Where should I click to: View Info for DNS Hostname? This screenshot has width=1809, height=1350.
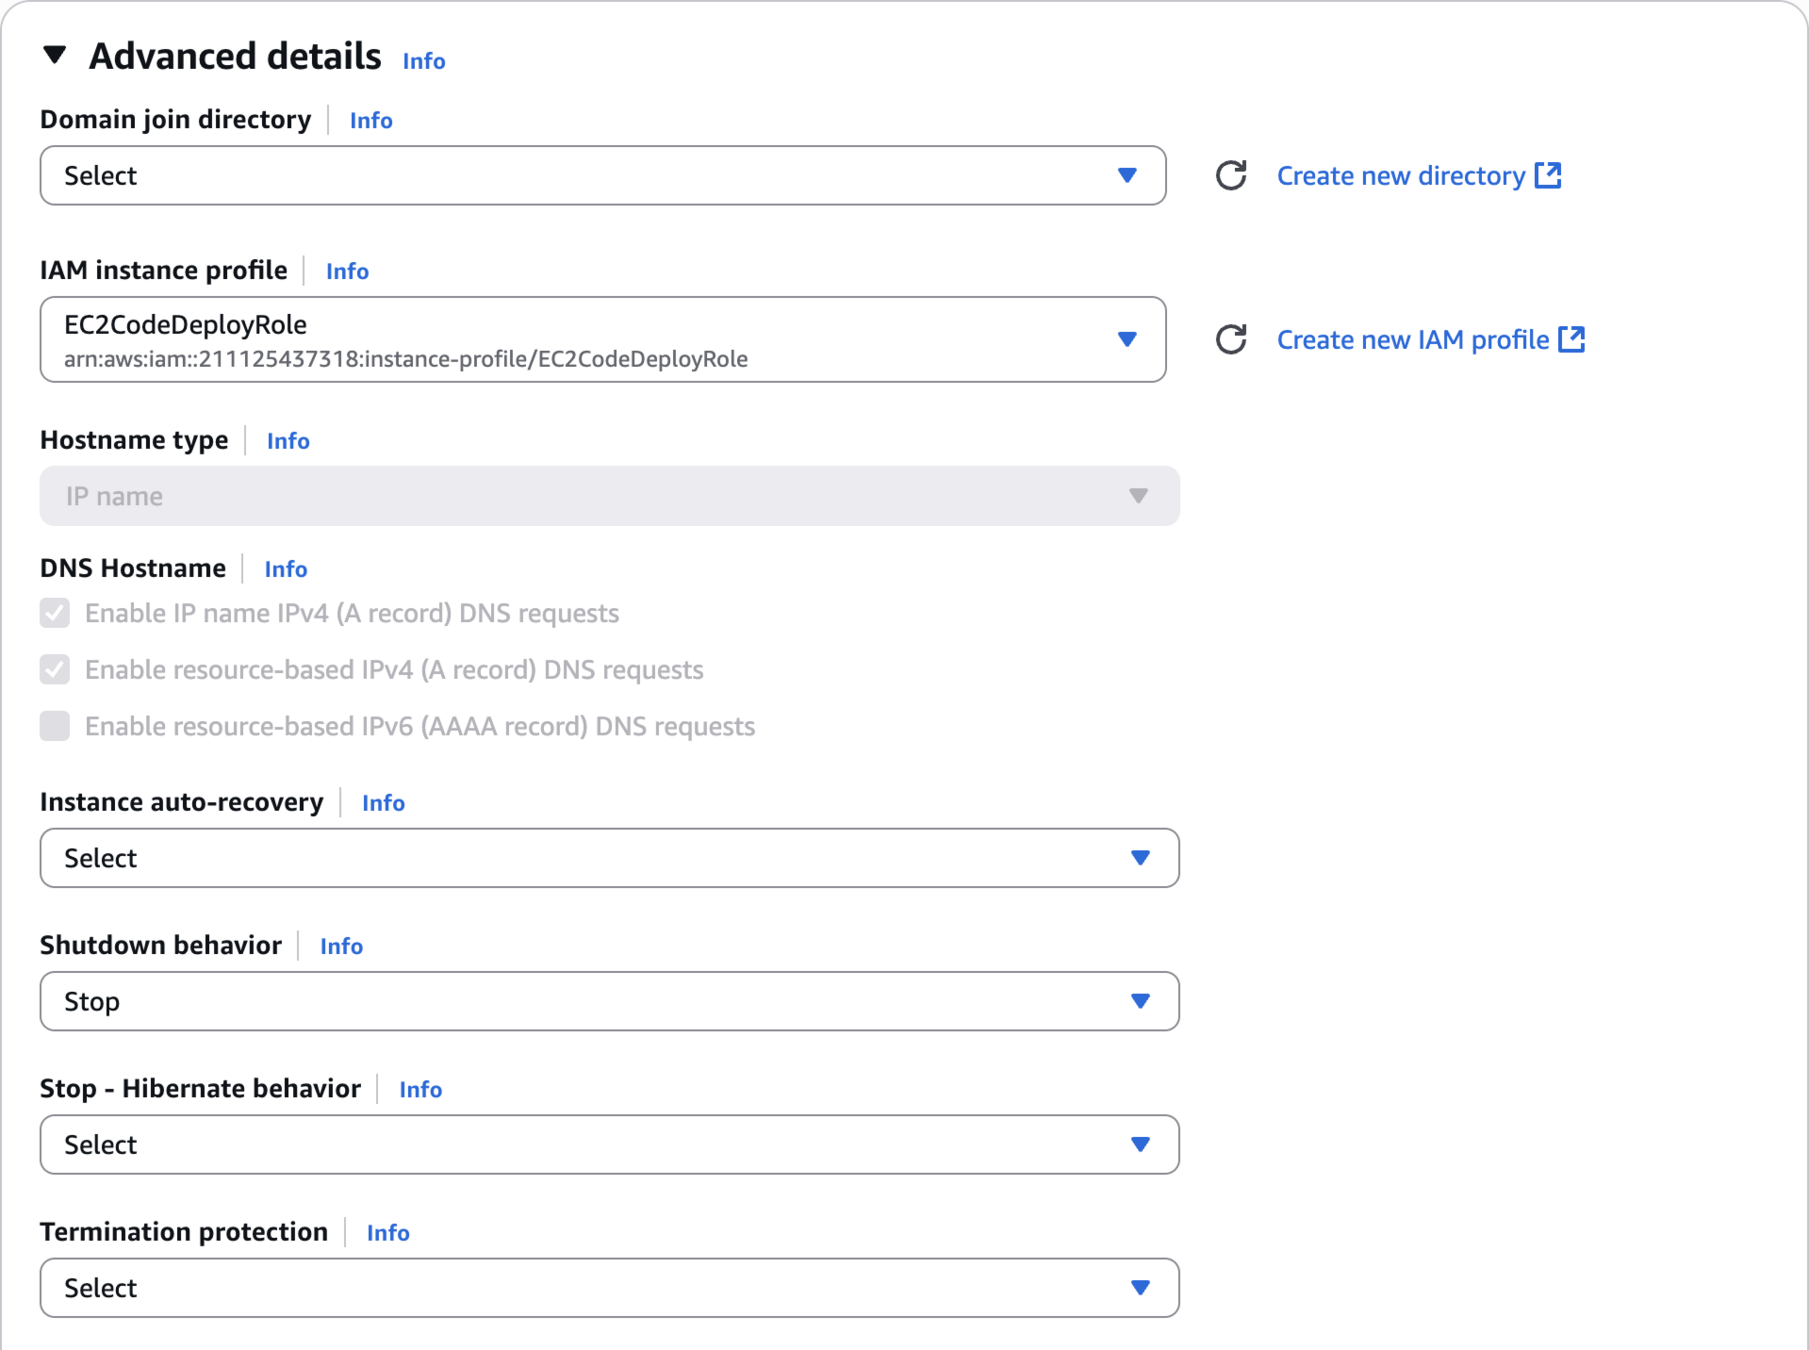pos(286,569)
